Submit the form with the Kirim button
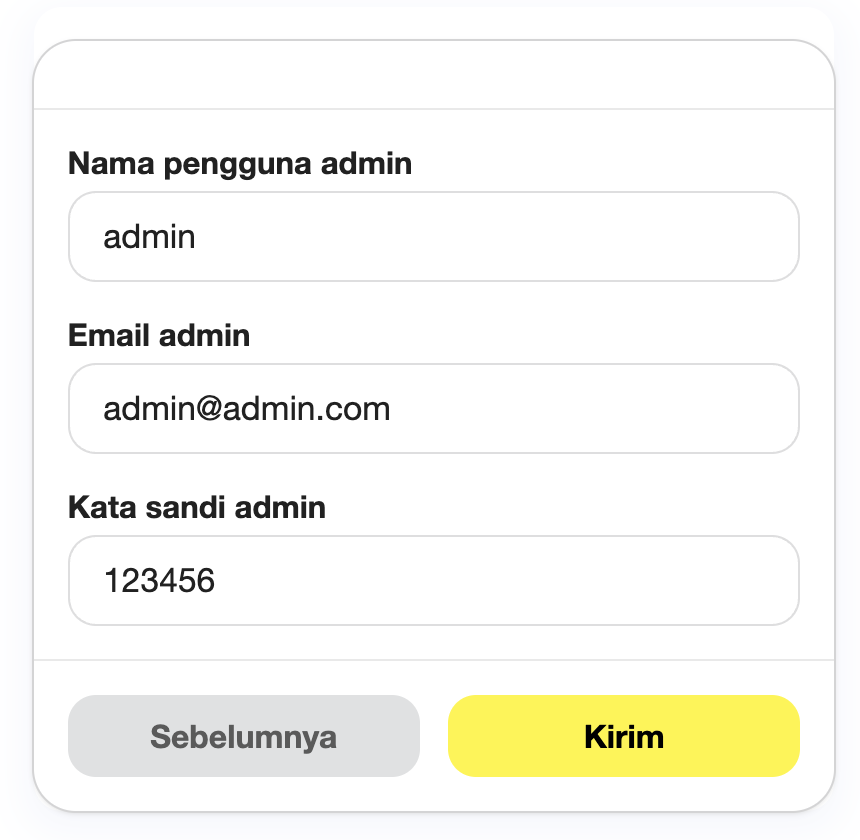860x840 pixels. point(624,736)
